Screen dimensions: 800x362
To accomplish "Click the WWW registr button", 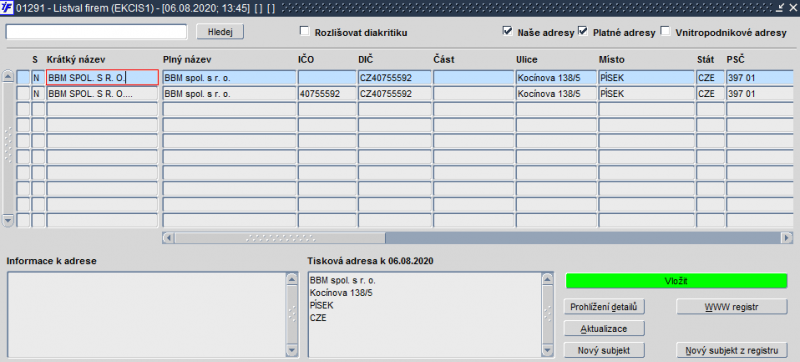I will pos(732,307).
